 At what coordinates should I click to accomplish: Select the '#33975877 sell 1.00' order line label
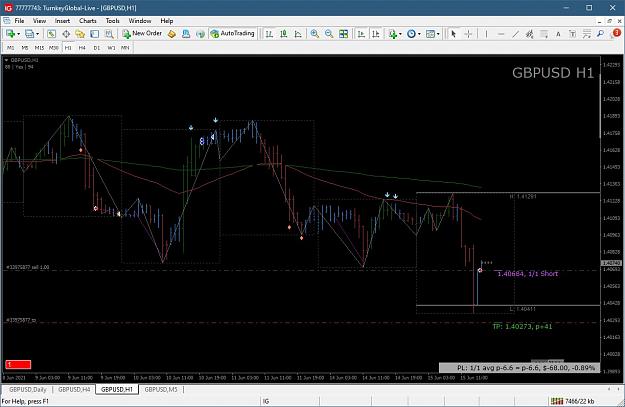[28, 267]
